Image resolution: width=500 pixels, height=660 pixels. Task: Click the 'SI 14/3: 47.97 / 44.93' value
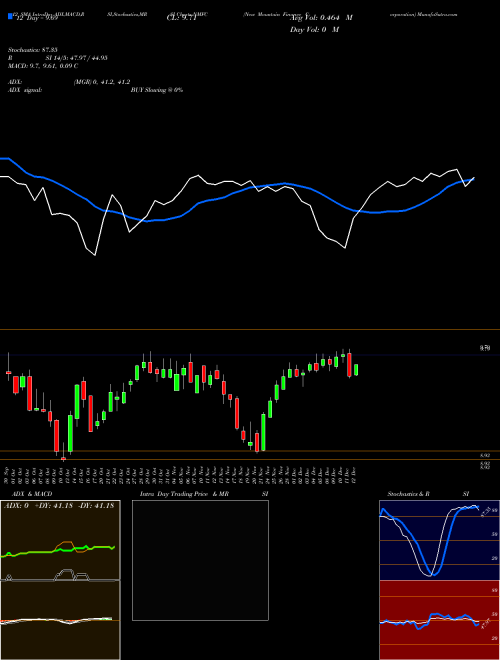coord(77,58)
